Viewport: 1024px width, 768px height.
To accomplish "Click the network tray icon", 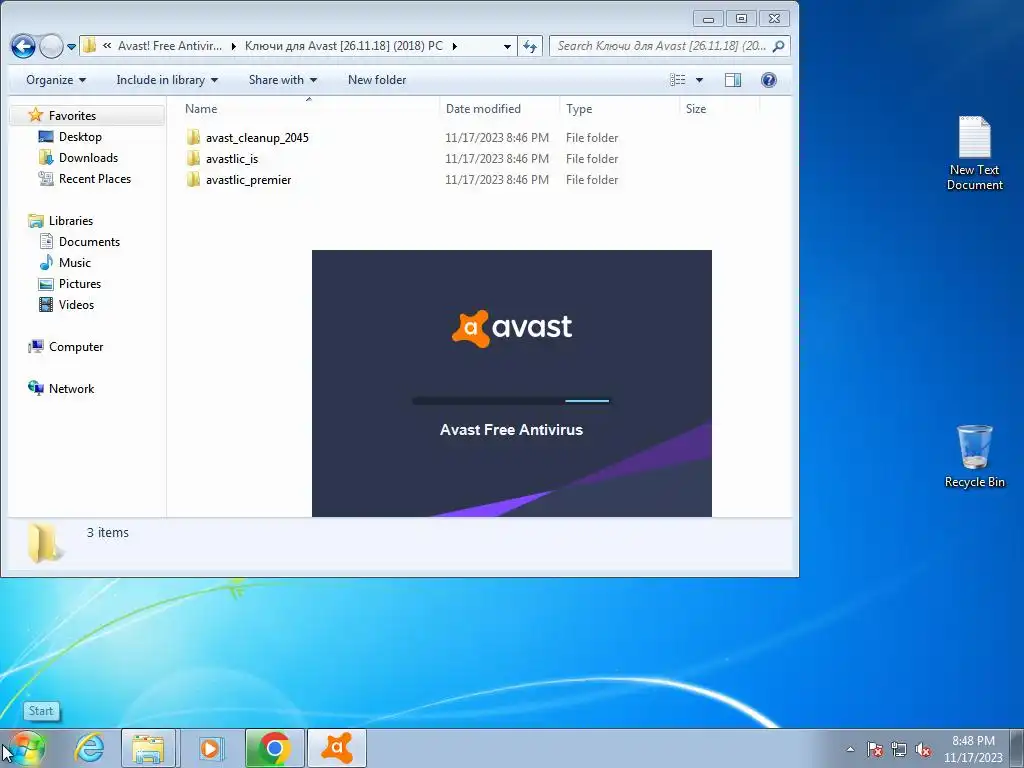I will [x=899, y=750].
